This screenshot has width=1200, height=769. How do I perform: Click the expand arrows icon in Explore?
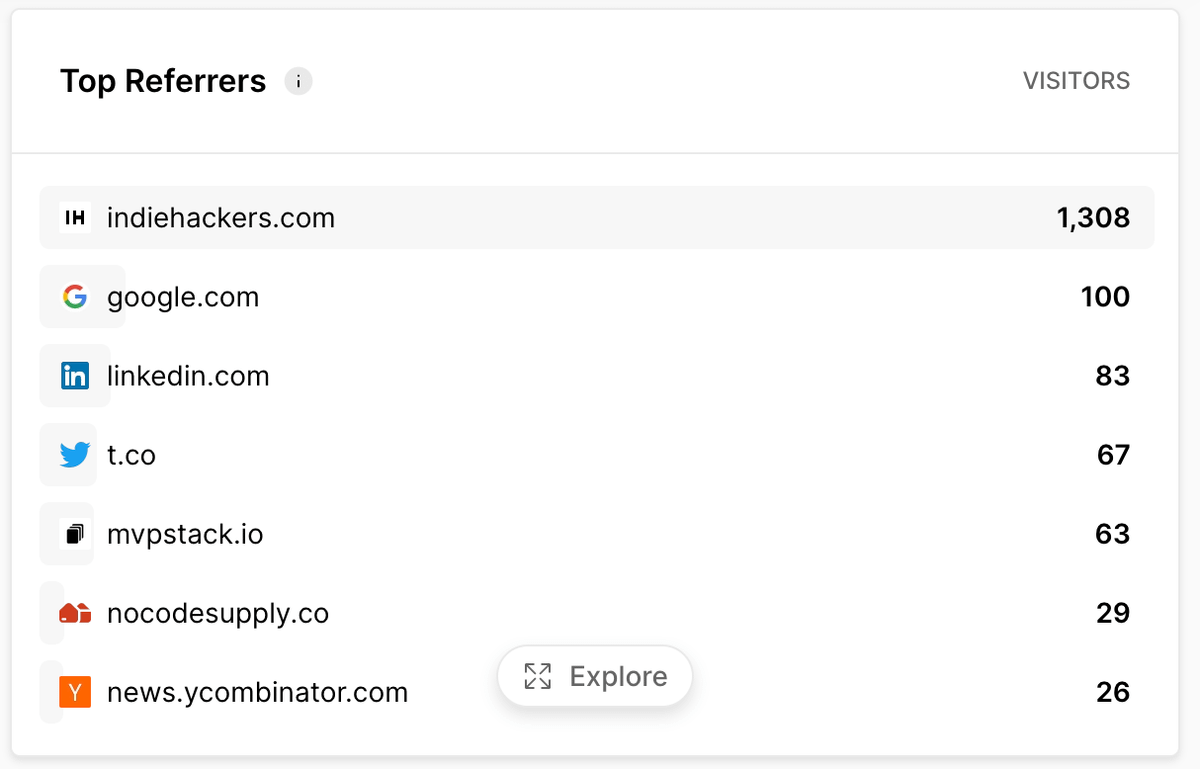click(538, 677)
